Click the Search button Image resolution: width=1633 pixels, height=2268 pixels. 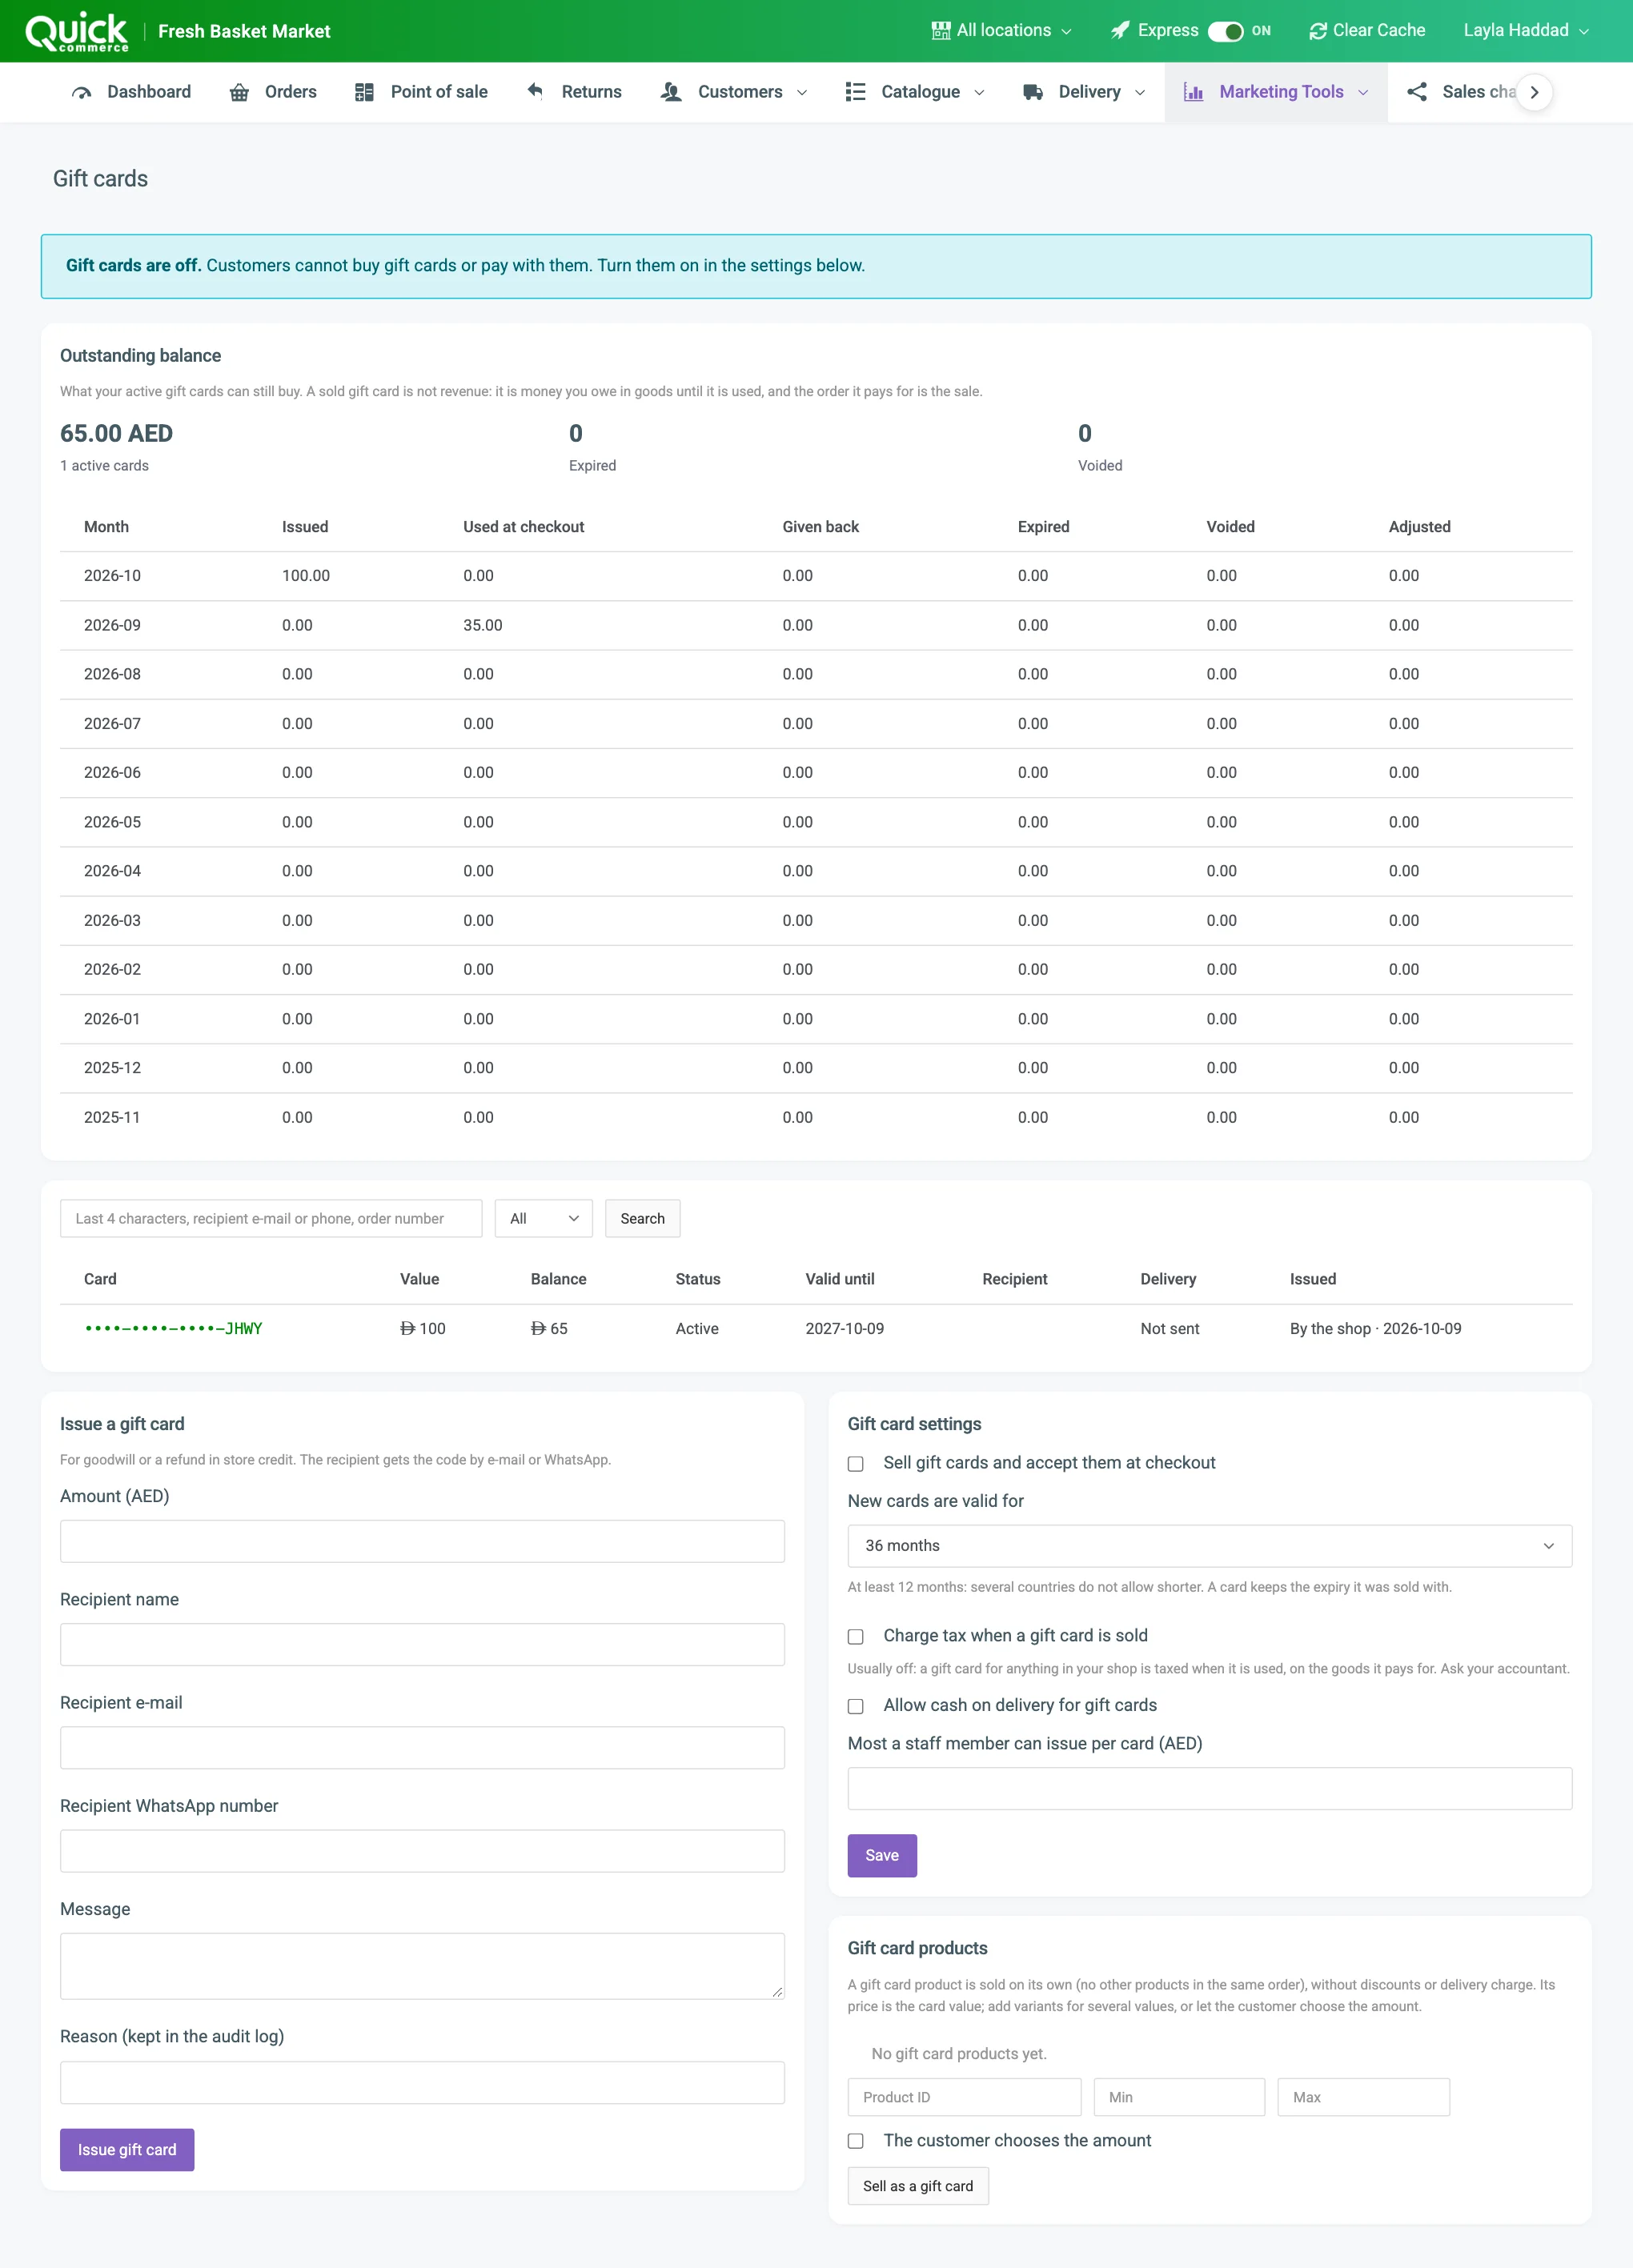tap(642, 1218)
